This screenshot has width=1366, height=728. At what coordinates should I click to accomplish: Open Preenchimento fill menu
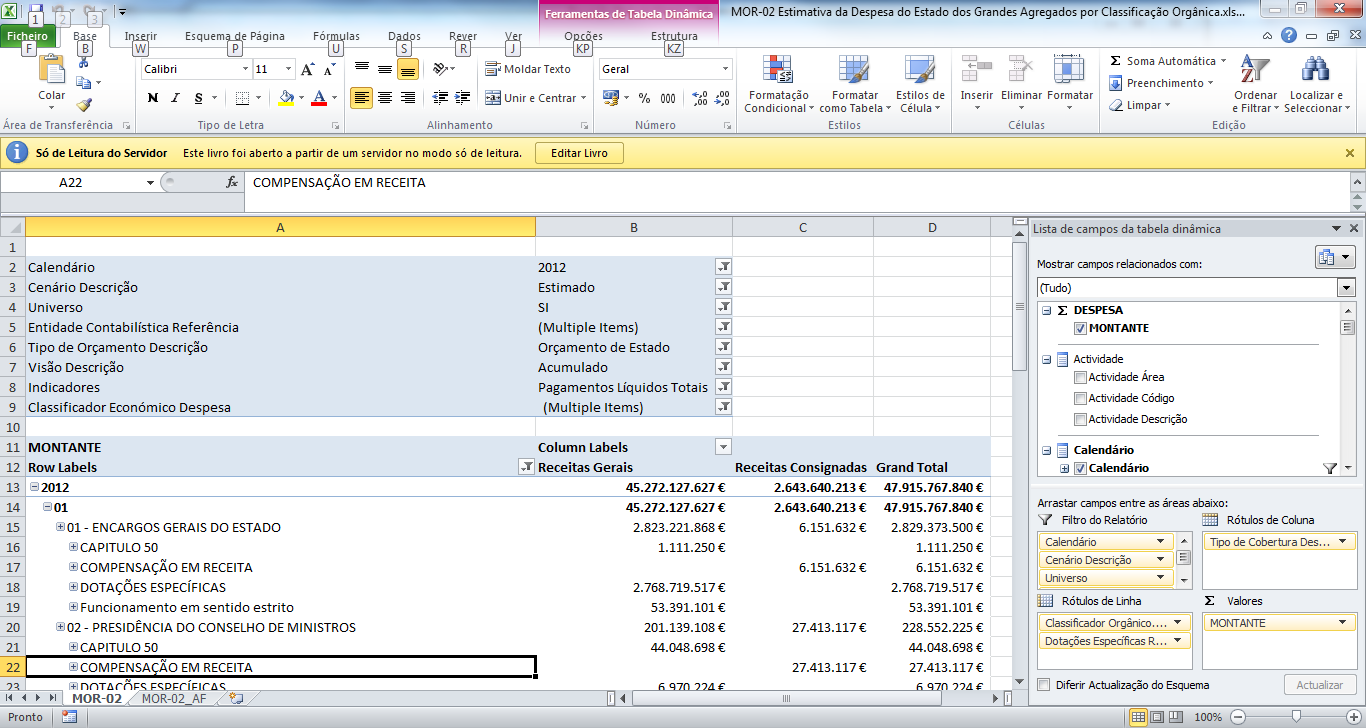click(x=1162, y=83)
